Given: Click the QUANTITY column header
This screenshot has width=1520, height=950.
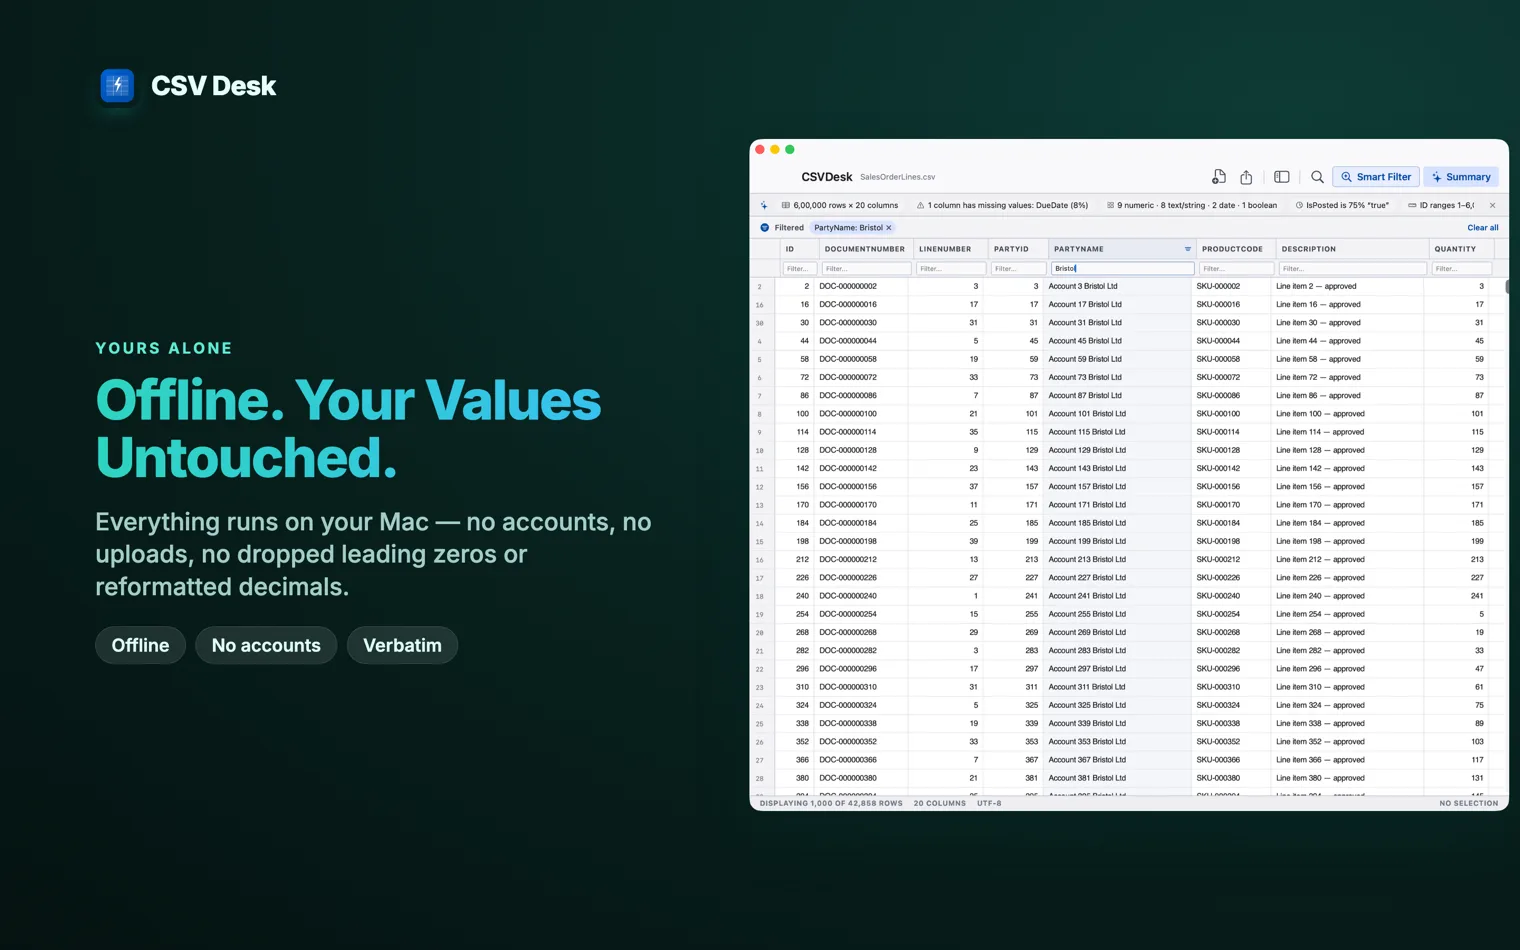Looking at the screenshot, I should 1464,249.
